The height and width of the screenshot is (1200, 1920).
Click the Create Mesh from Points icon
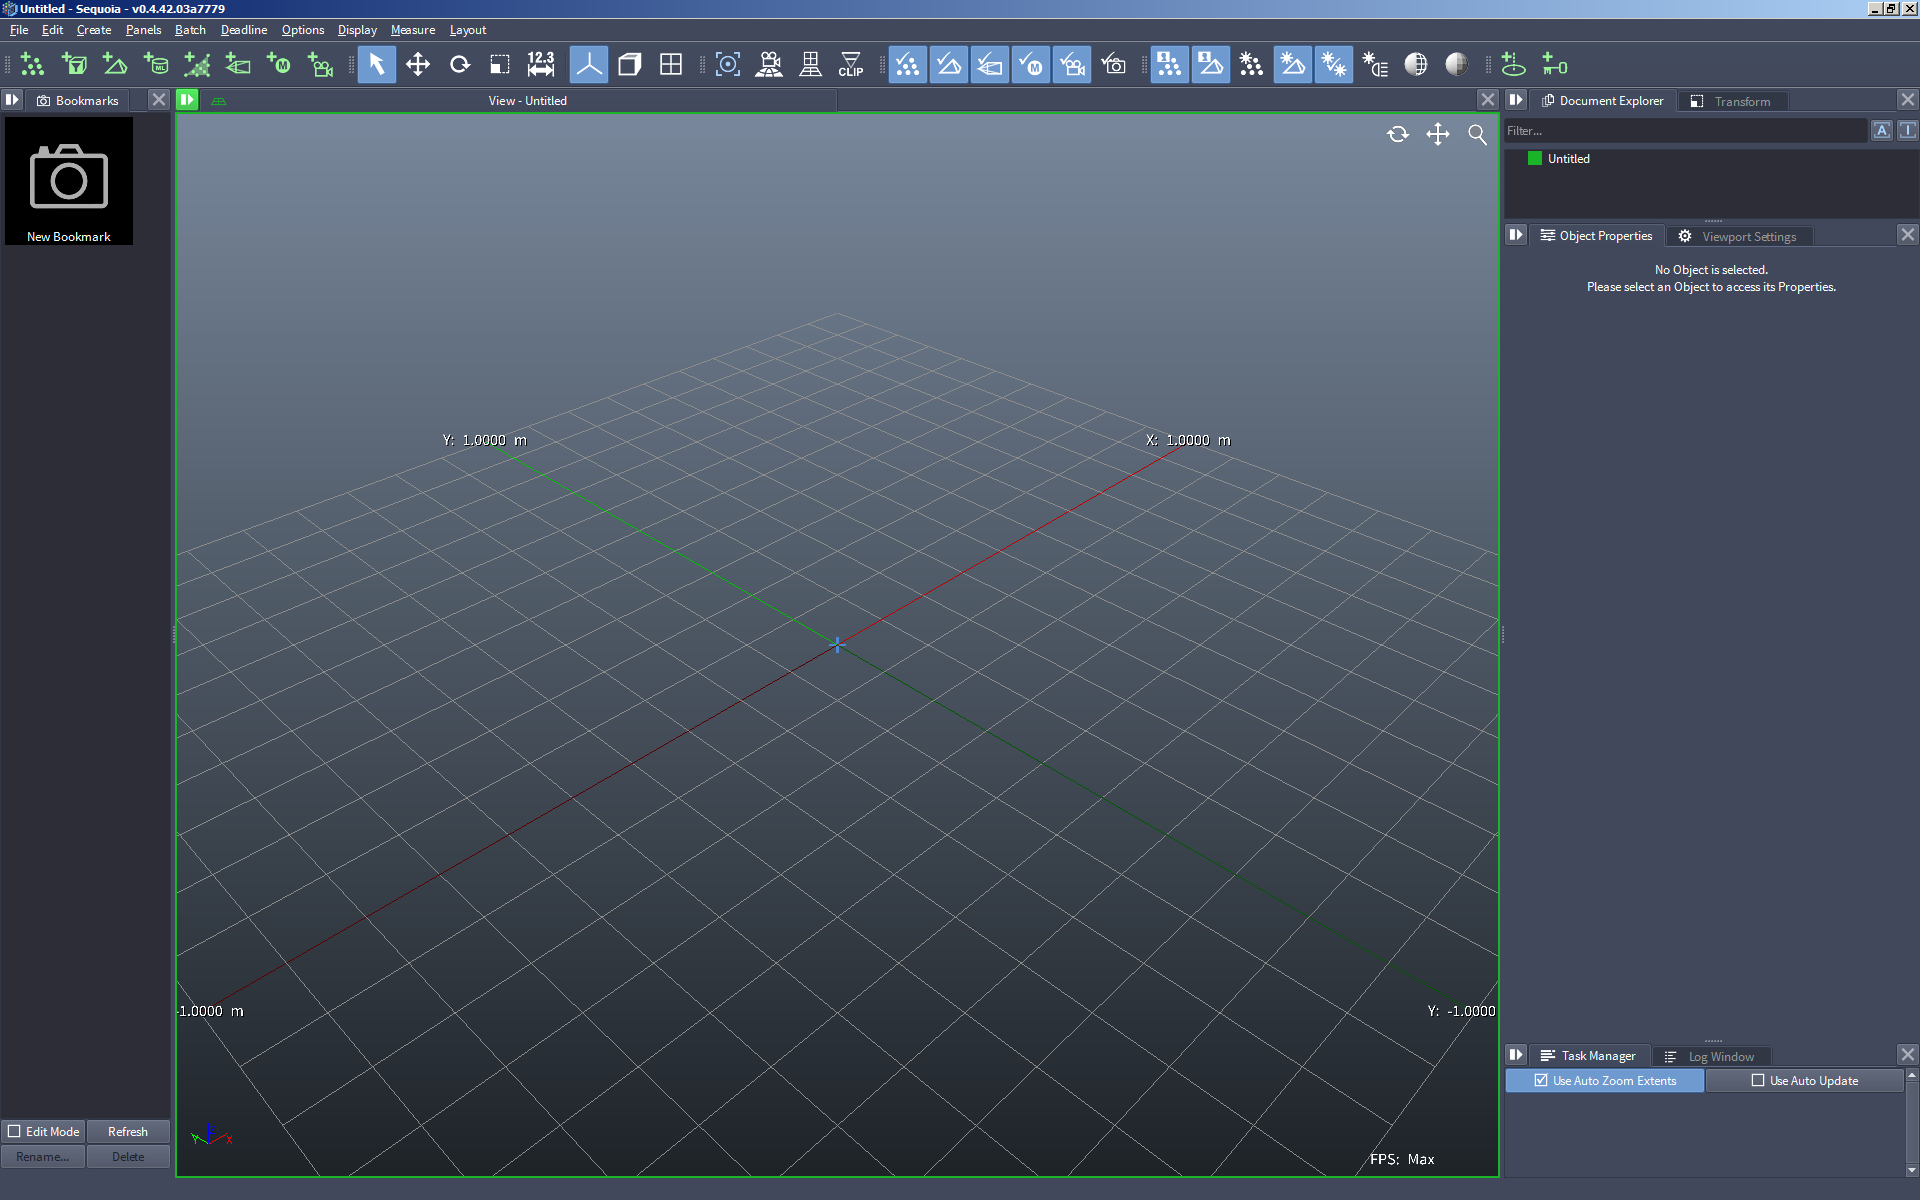click(197, 65)
